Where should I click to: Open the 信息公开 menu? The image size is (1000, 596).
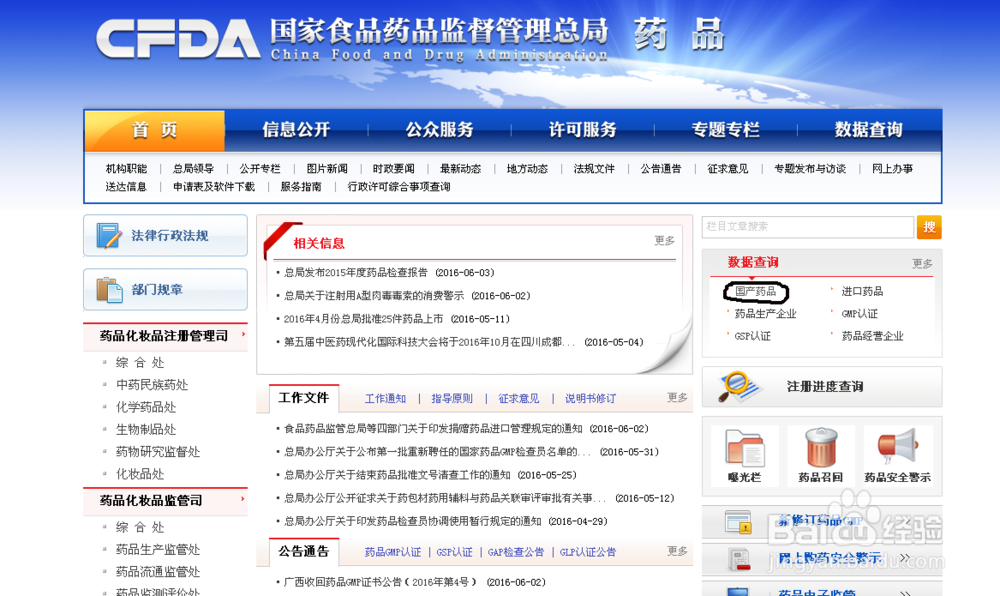click(x=296, y=130)
